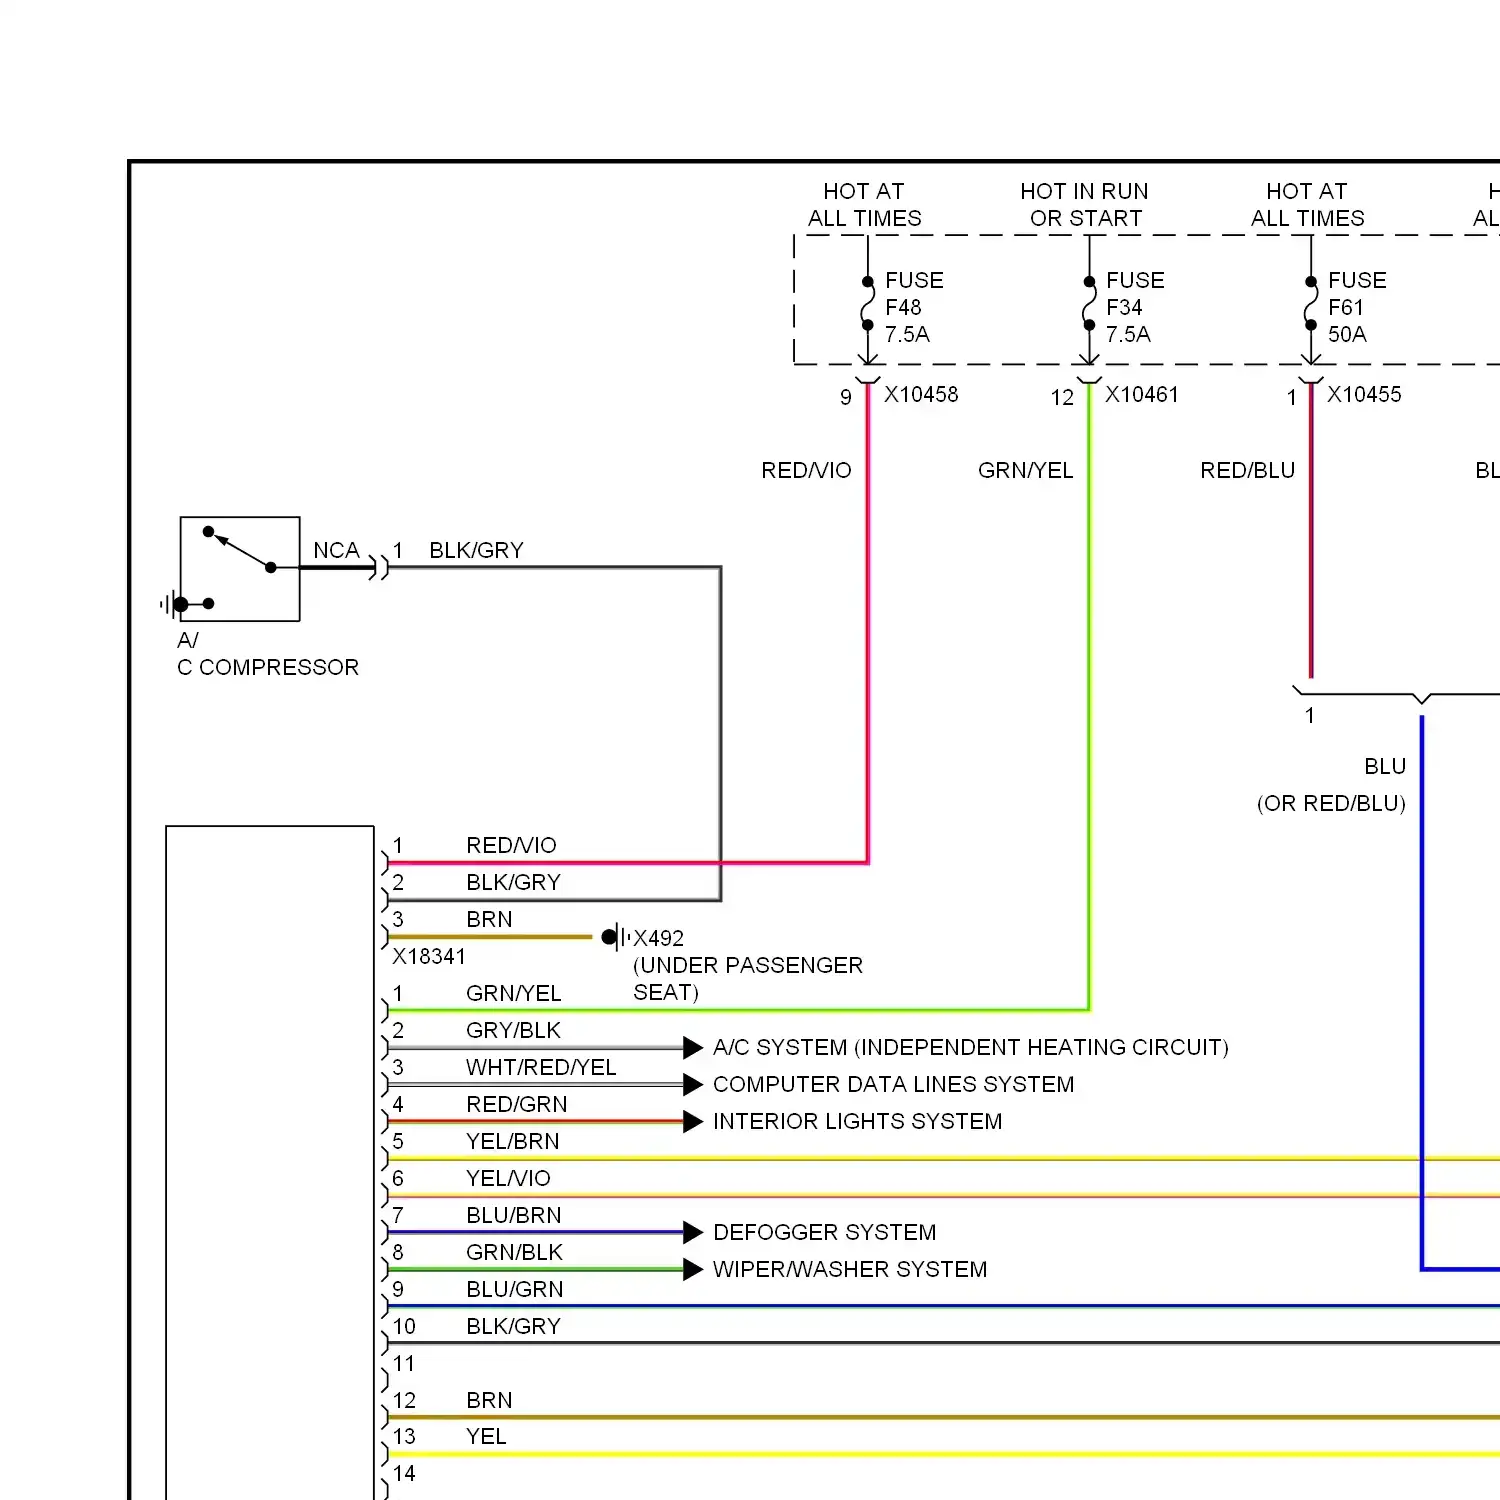Click connector label X10458
The image size is (1500, 1500).
(x=920, y=394)
